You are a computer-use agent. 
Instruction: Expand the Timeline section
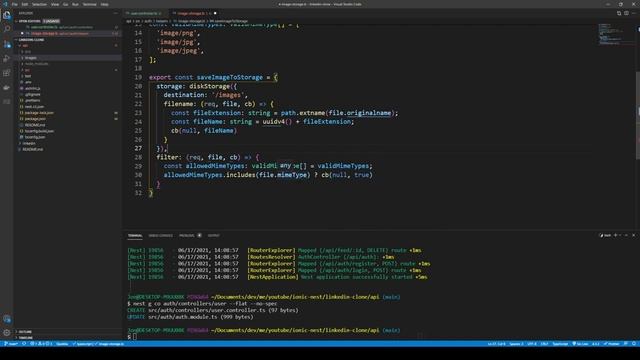(26, 338)
